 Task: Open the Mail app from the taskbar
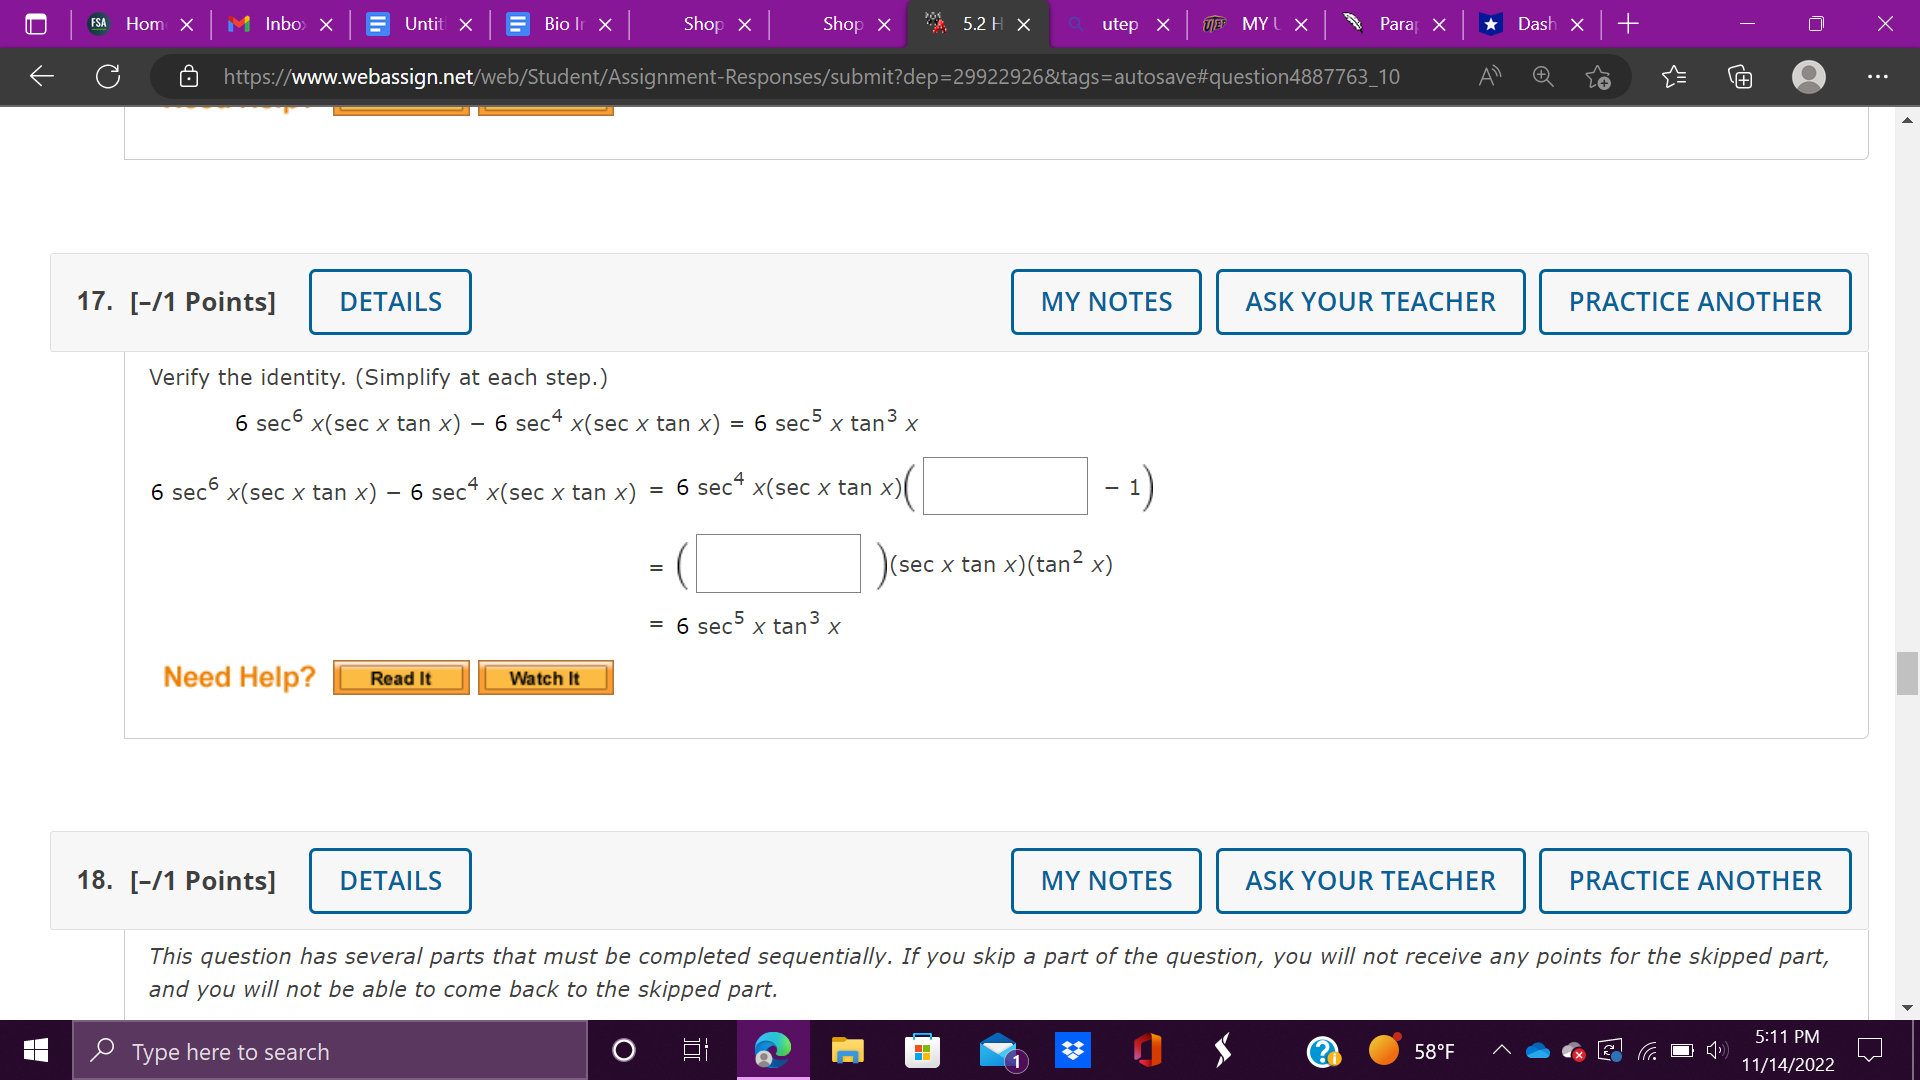[998, 1050]
